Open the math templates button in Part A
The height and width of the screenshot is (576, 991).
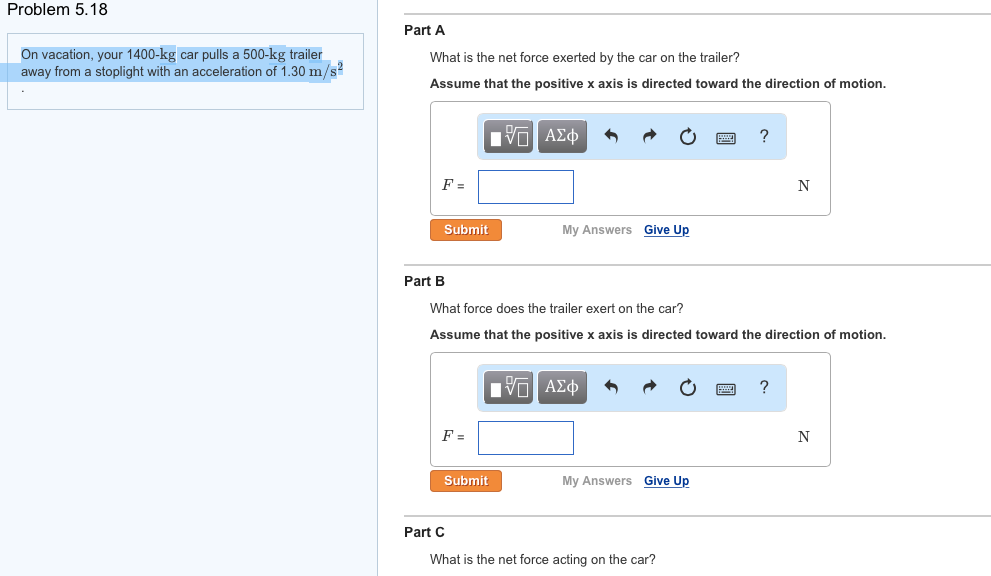pos(510,137)
